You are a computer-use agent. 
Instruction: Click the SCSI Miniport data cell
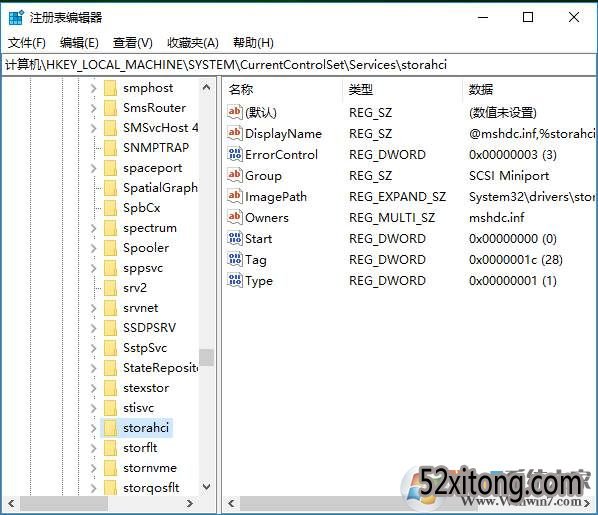[x=509, y=176]
